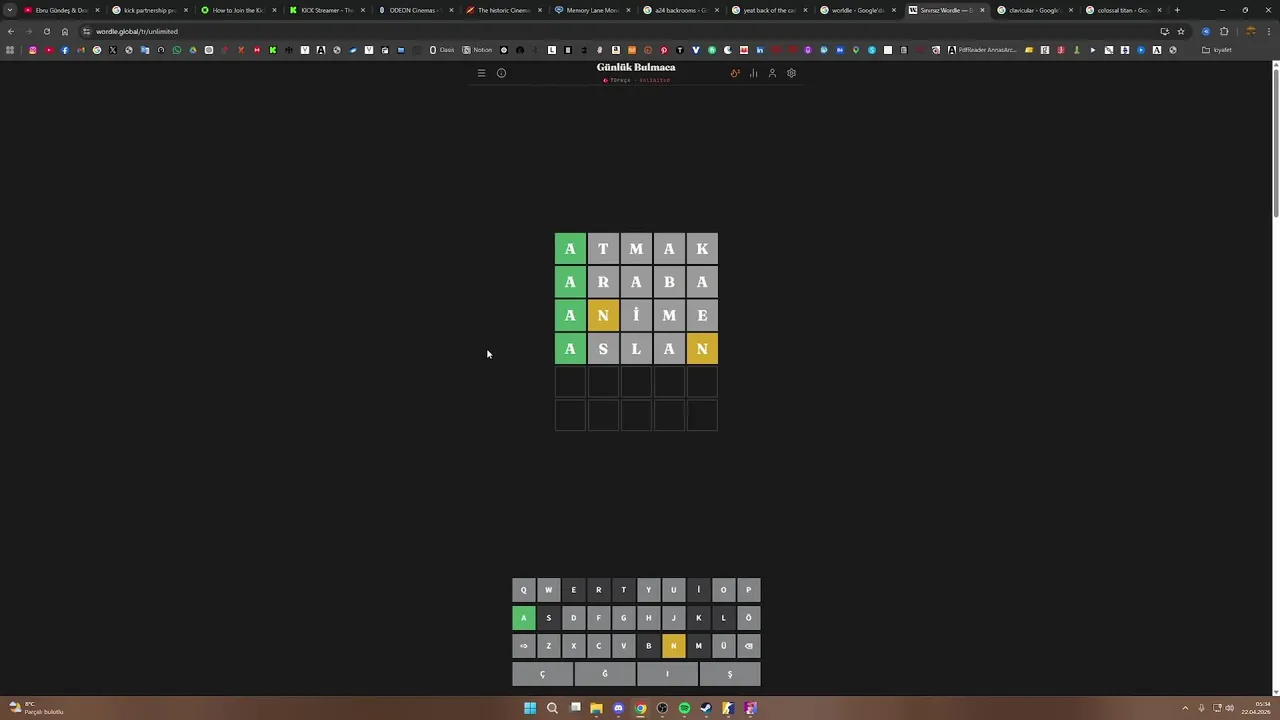Tap the Ö key on the keyboard
This screenshot has height=720, width=1280.
pos(748,618)
